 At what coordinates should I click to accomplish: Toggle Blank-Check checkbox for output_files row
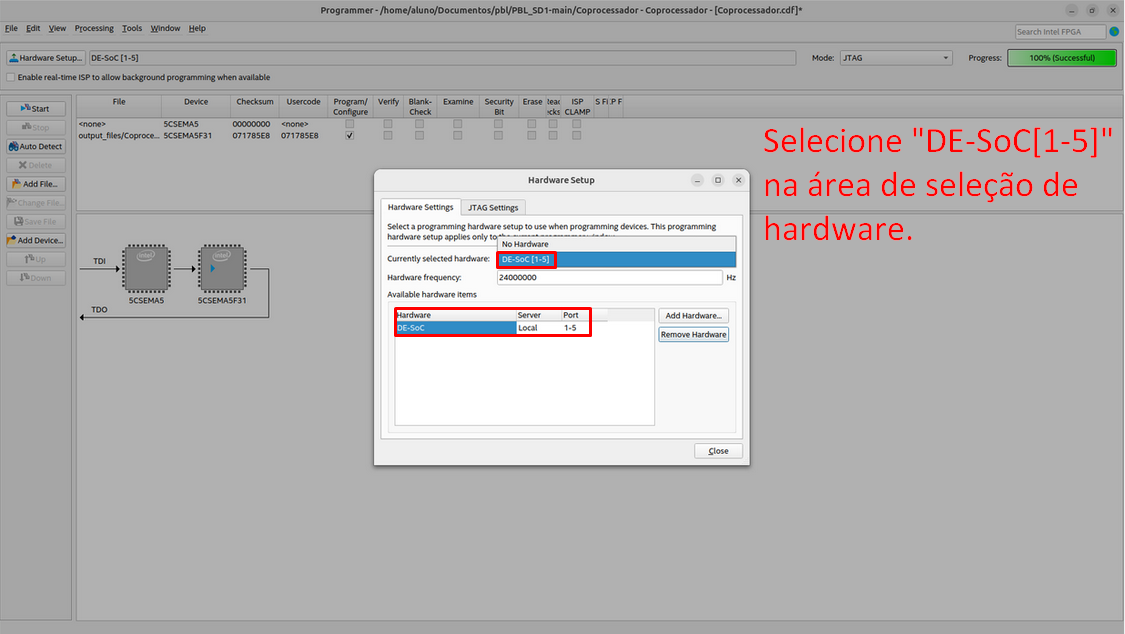pos(420,136)
